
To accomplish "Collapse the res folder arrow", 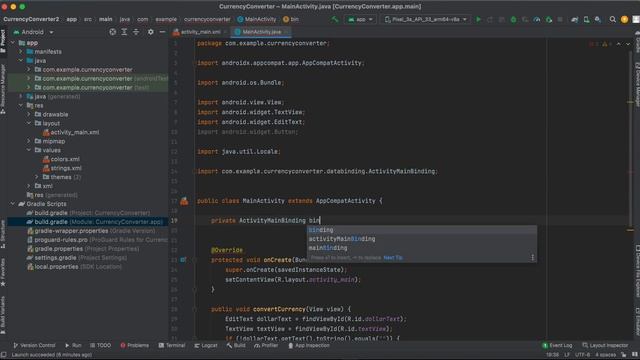I will coord(21,105).
